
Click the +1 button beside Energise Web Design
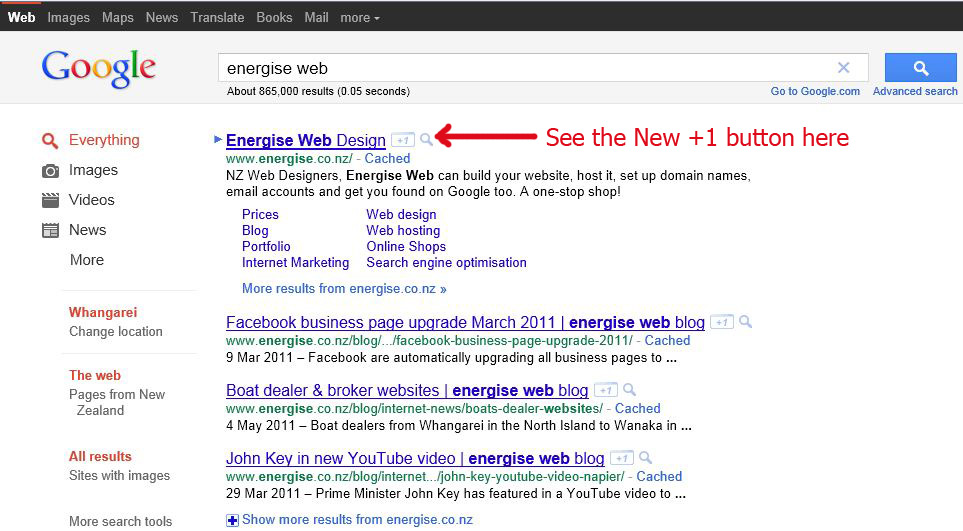(402, 140)
